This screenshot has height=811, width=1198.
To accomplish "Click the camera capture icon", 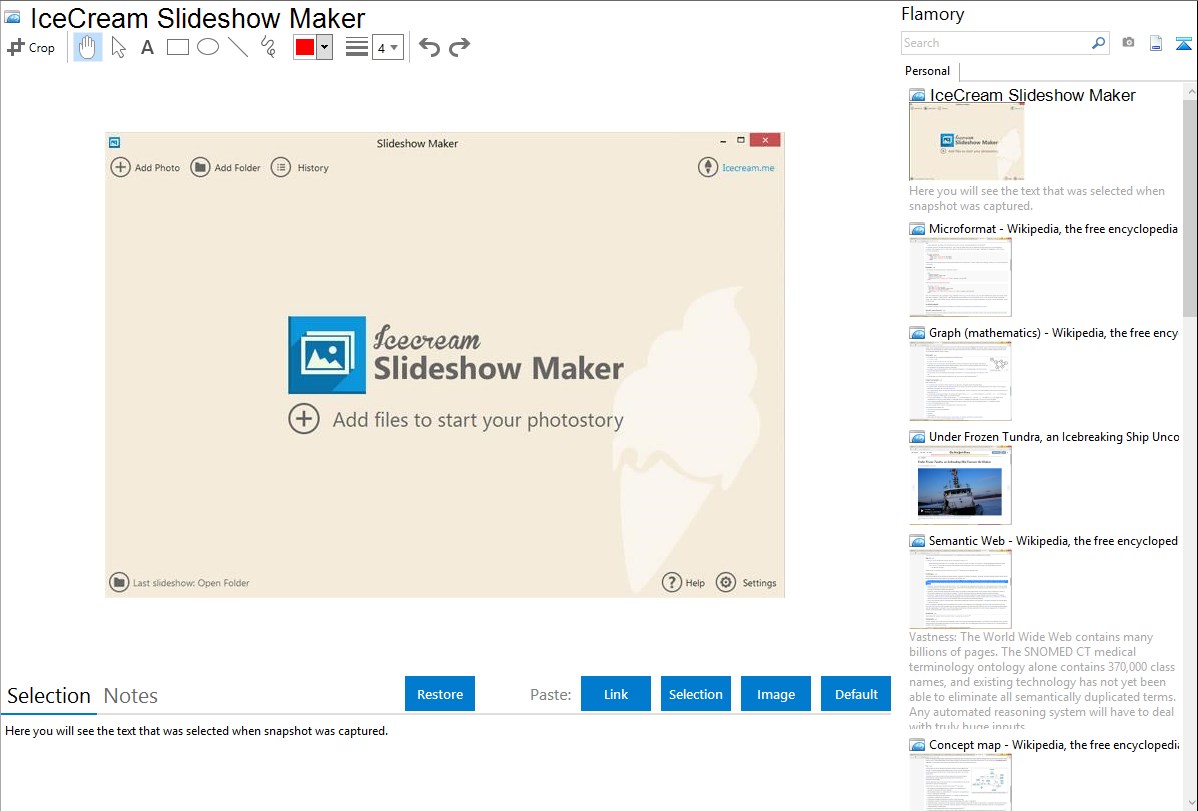I will point(1128,43).
